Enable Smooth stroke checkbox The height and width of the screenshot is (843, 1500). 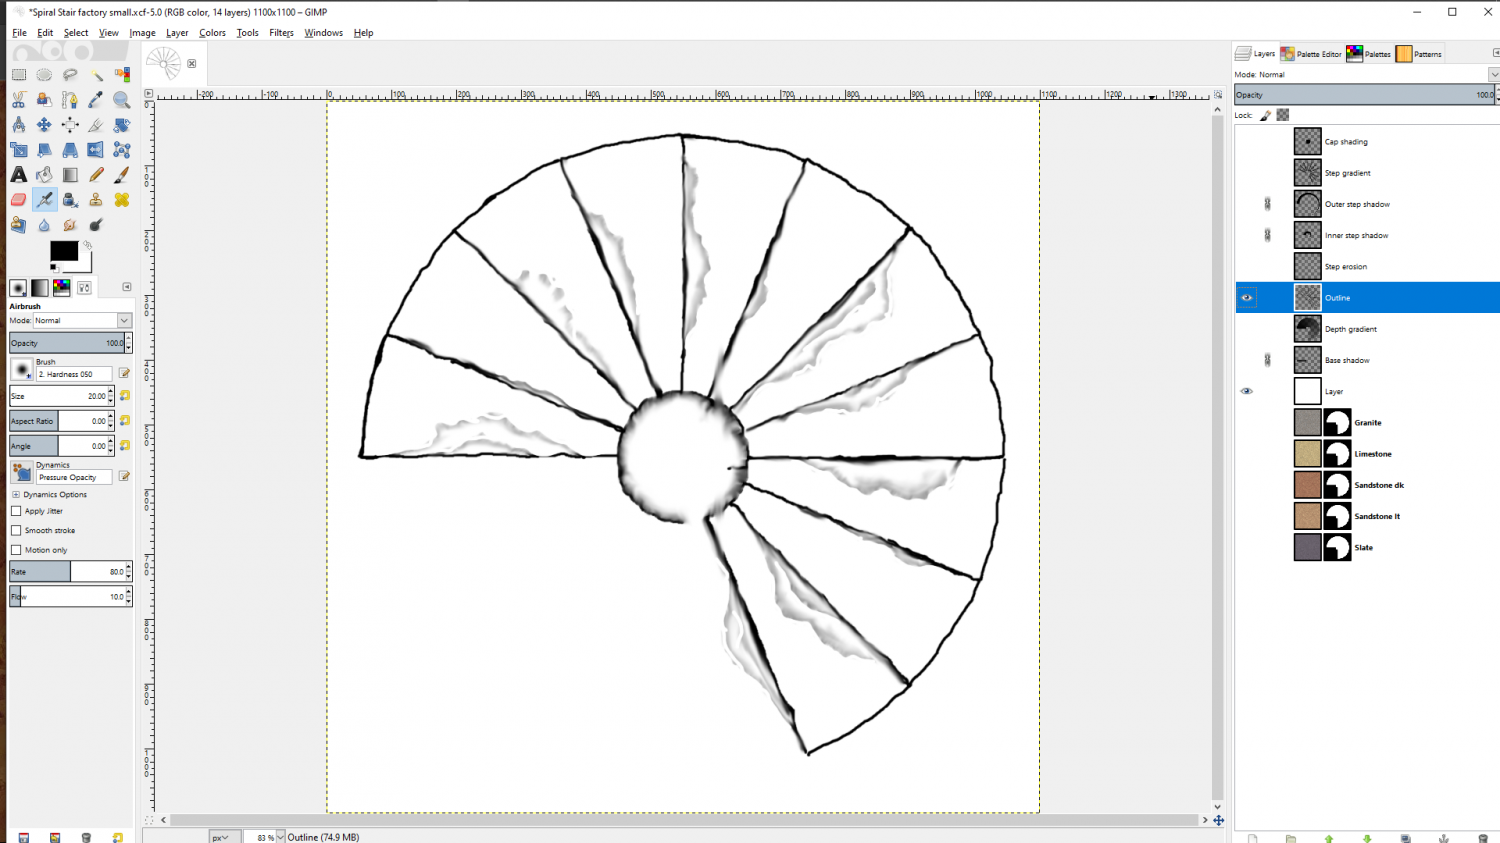16,530
